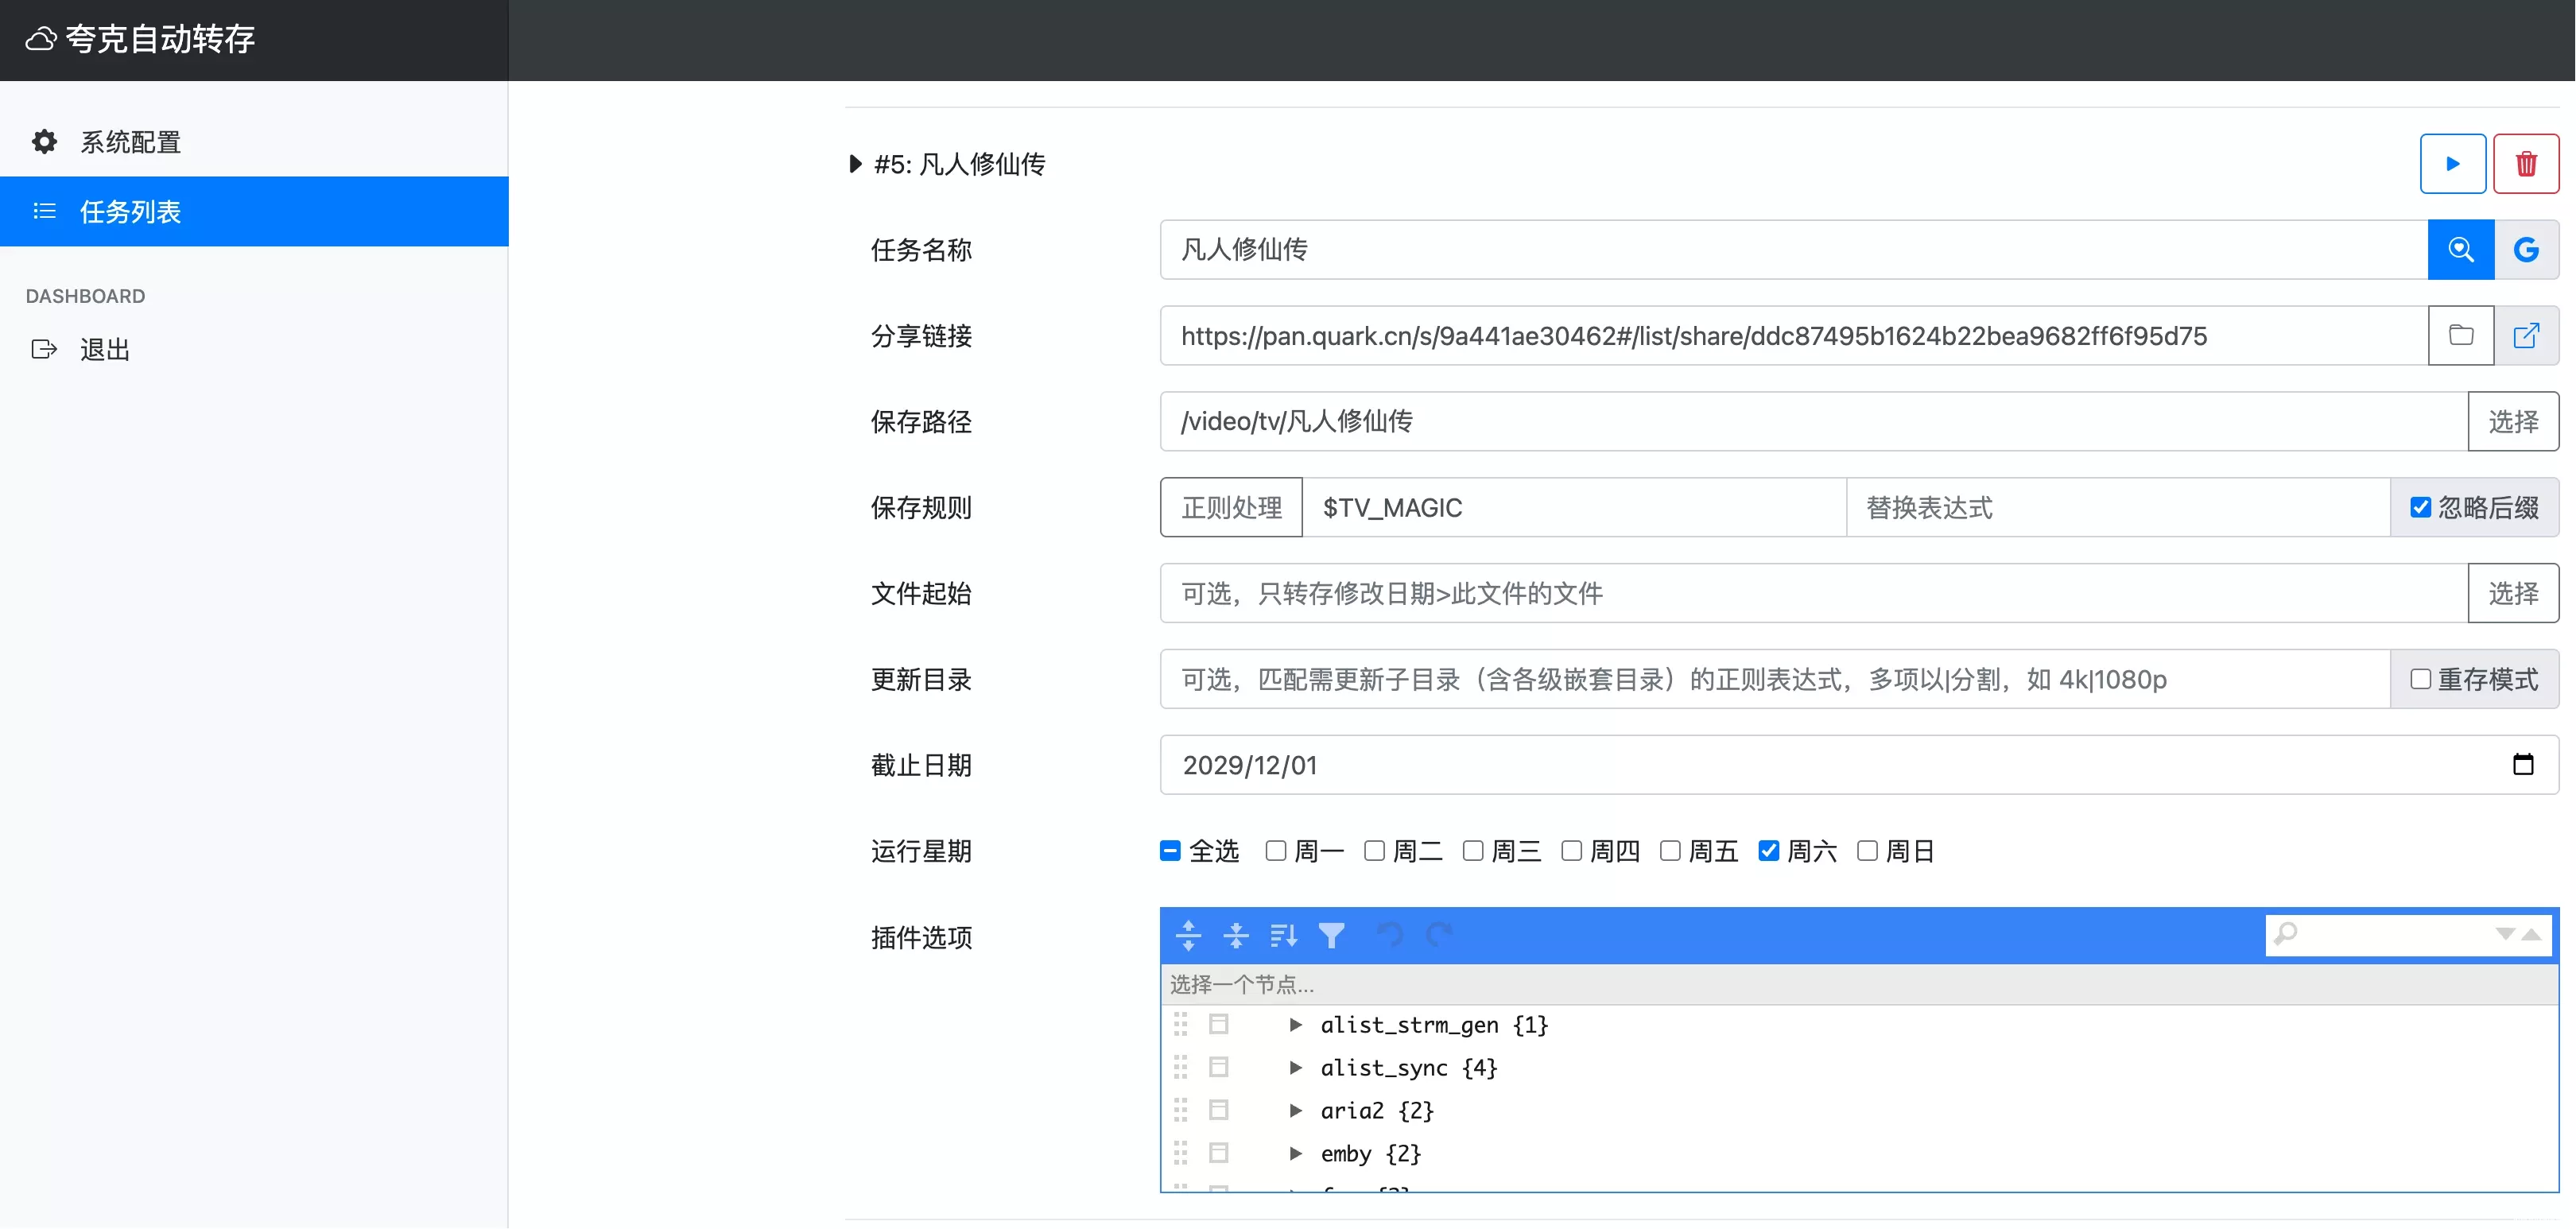Open action menu for aria2 node
Viewport: 2576px width, 1229px height.
coord(1218,1110)
